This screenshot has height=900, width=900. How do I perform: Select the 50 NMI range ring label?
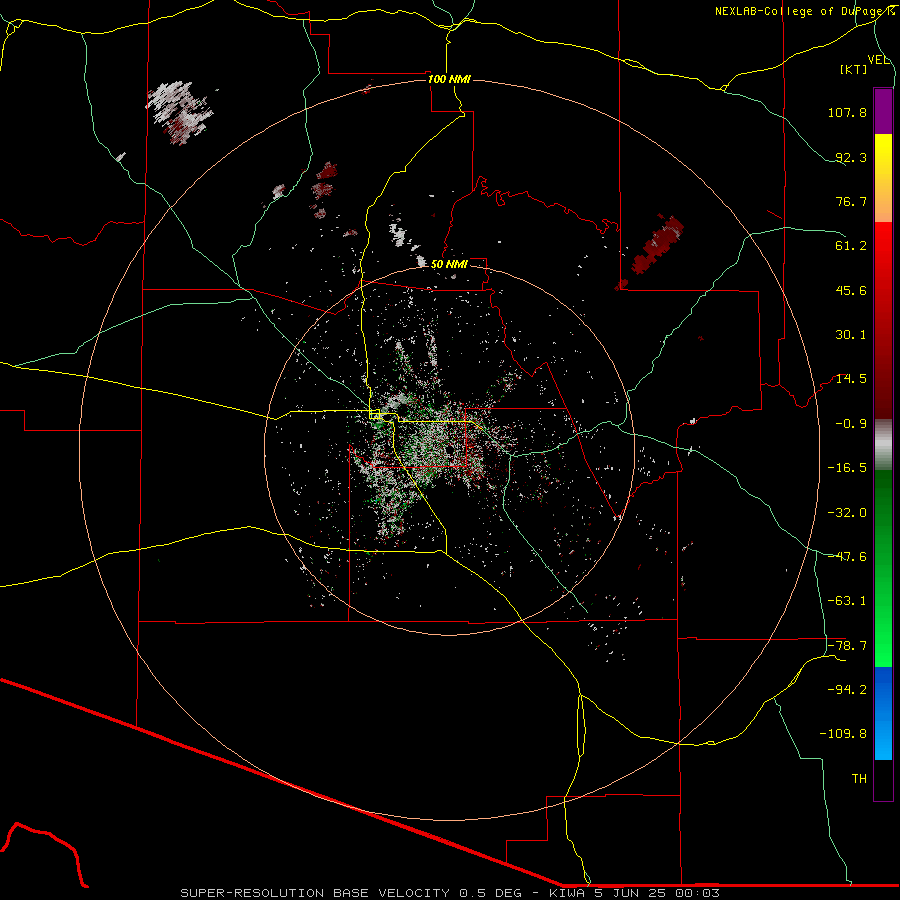(x=449, y=264)
